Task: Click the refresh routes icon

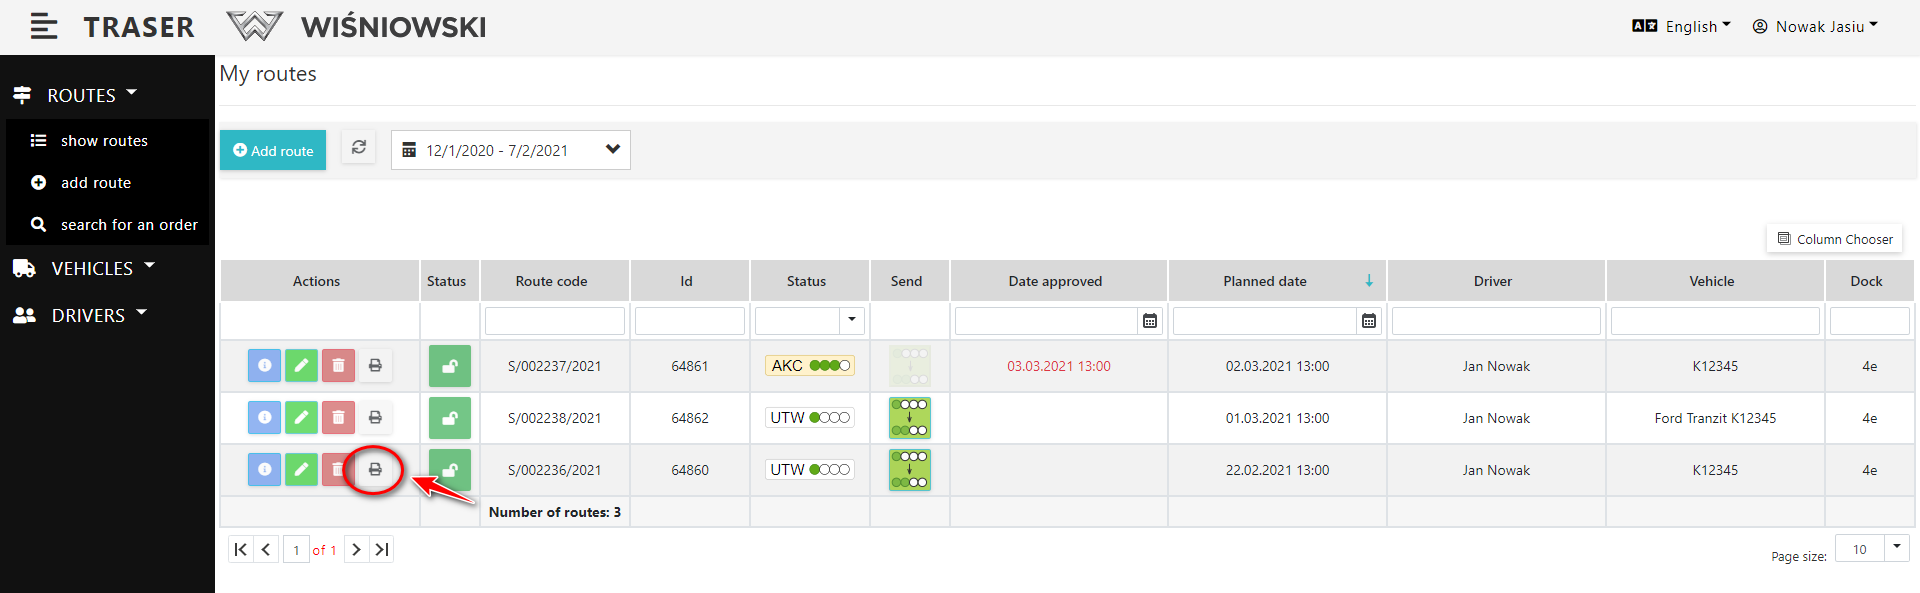Action: coord(359,148)
